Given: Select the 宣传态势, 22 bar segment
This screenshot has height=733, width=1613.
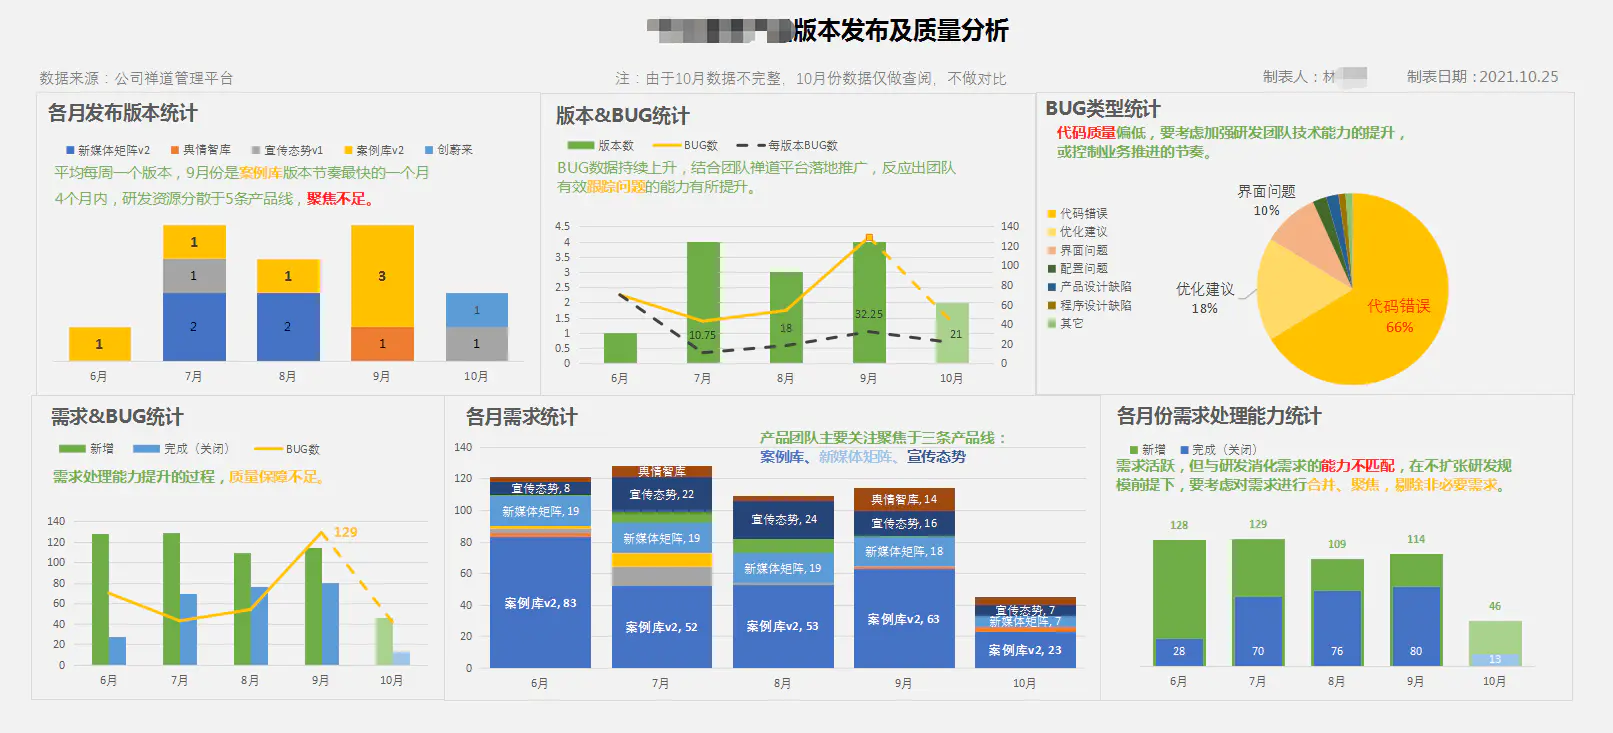Looking at the screenshot, I should [661, 494].
